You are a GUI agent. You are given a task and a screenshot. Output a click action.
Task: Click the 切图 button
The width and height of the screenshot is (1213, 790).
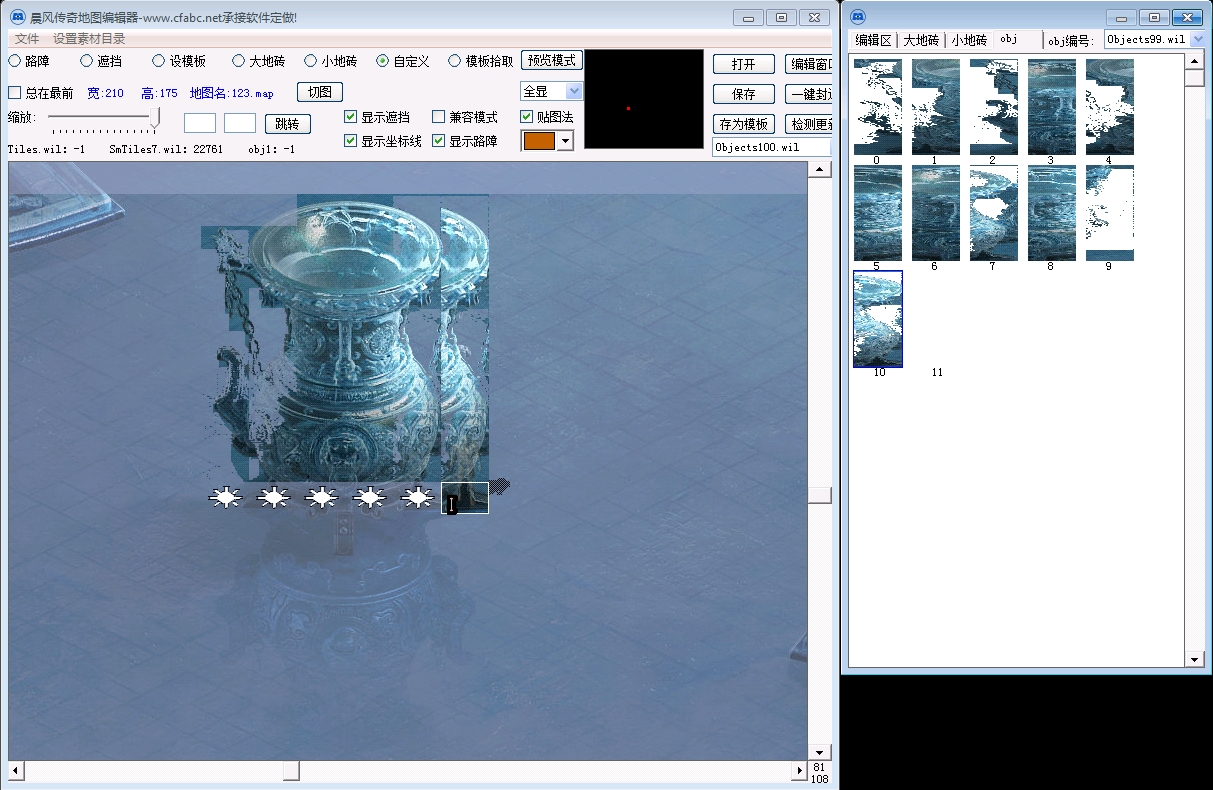click(320, 92)
